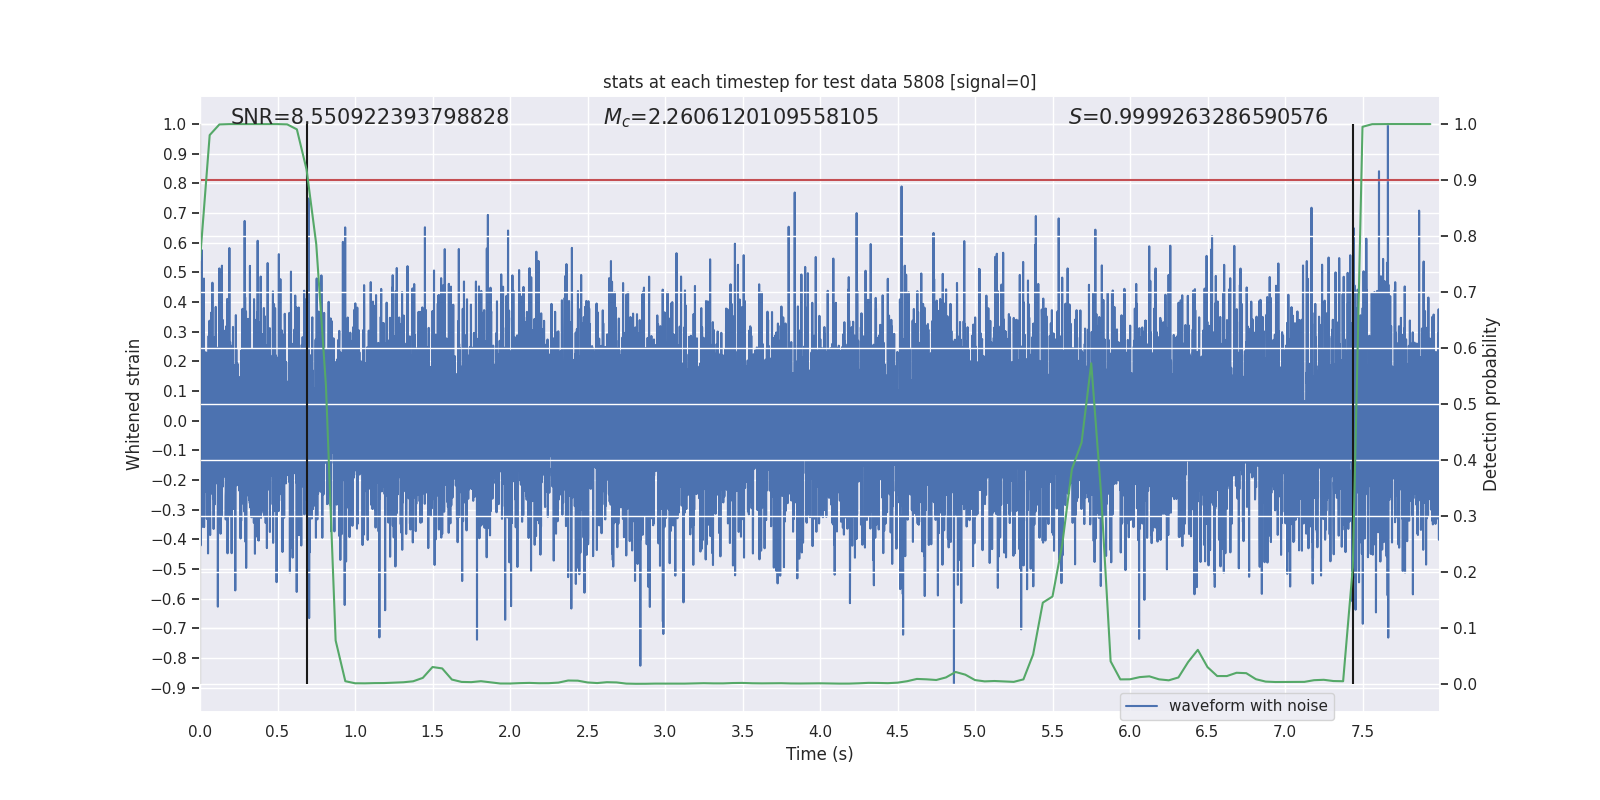Click the plot title about test data 5808
This screenshot has width=1600, height=800.
click(819, 82)
